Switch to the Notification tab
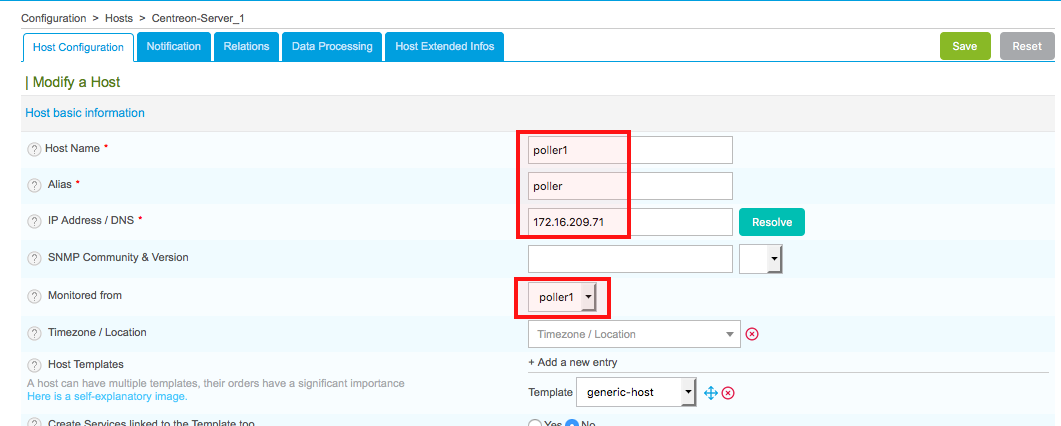The height and width of the screenshot is (426, 1061). pyautogui.click(x=174, y=46)
